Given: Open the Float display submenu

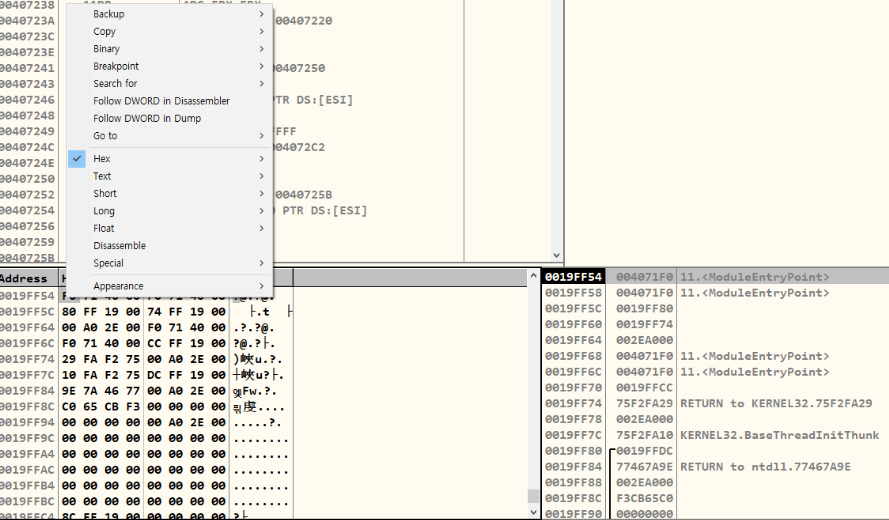Looking at the screenshot, I should [170, 228].
